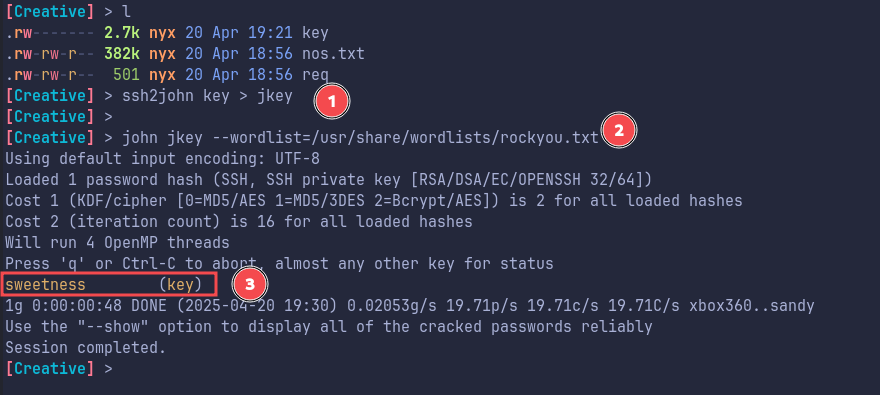Click the 382k file size value

point(122,54)
